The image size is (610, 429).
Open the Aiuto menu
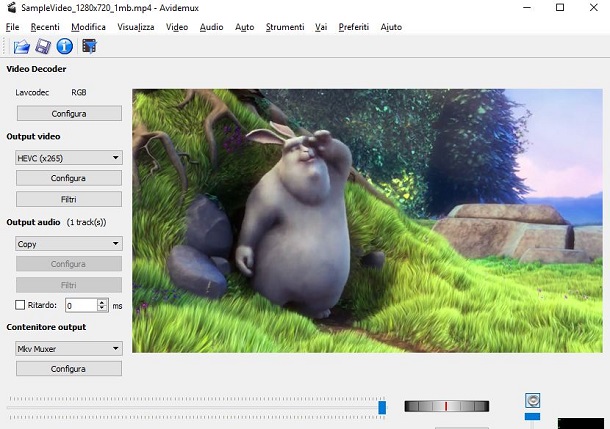[391, 27]
